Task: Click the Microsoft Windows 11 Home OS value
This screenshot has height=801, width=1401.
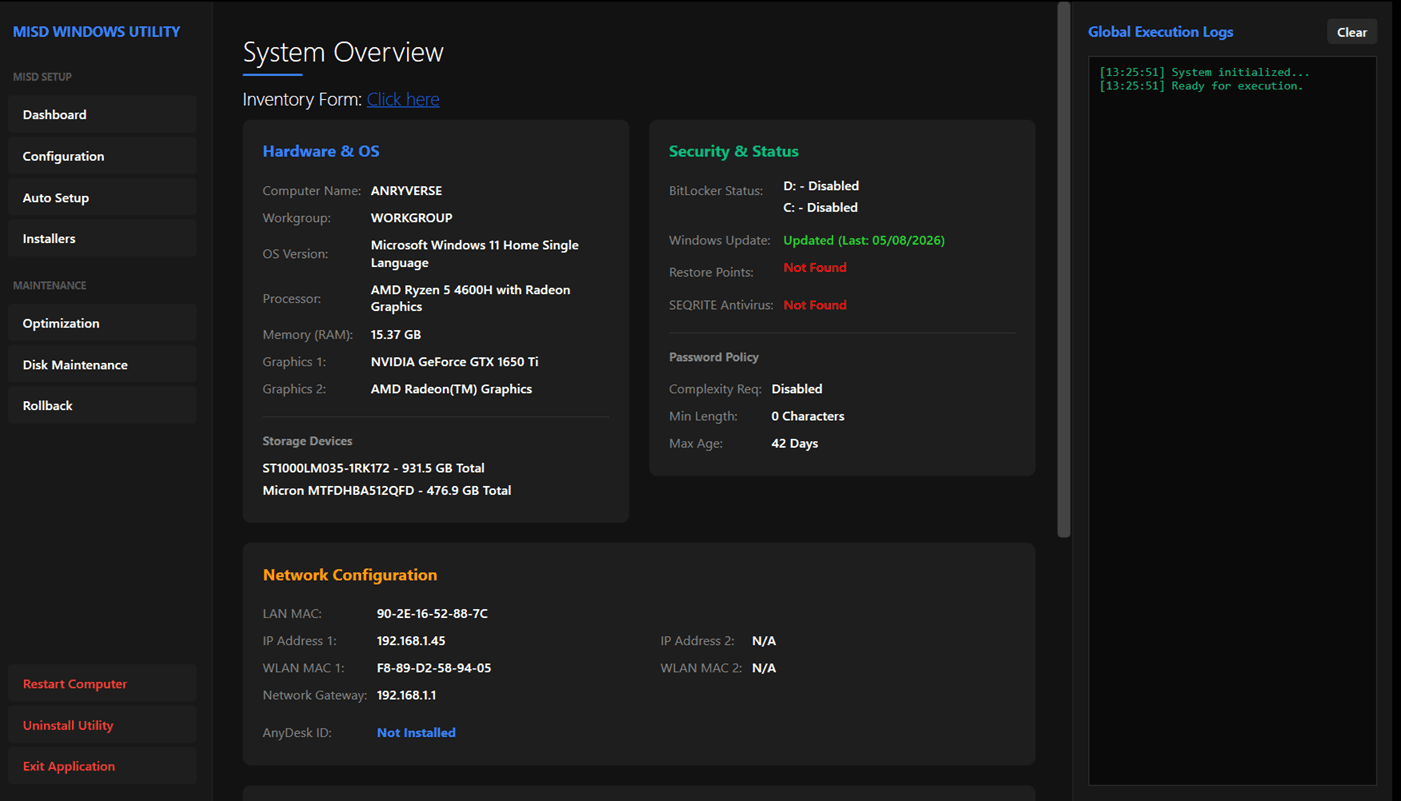Action: (x=475, y=254)
